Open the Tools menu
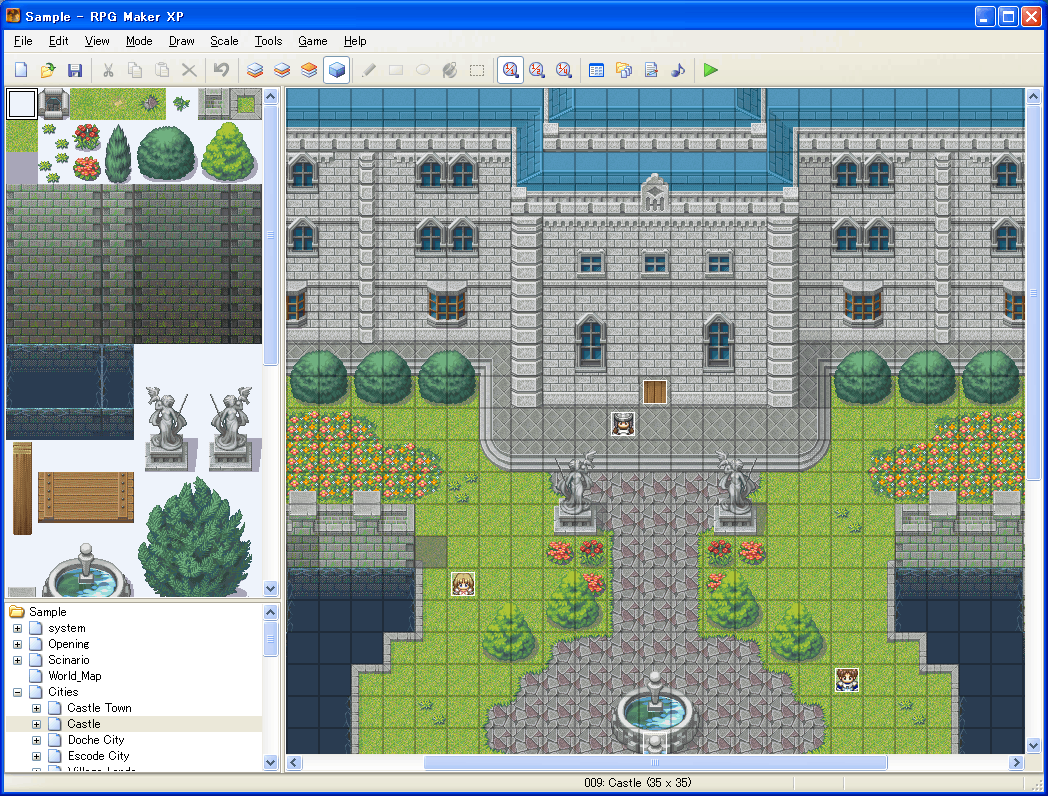The width and height of the screenshot is (1048, 796). (x=268, y=41)
